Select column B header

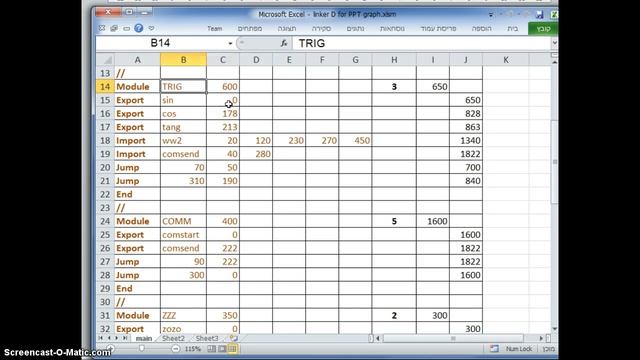click(x=183, y=60)
